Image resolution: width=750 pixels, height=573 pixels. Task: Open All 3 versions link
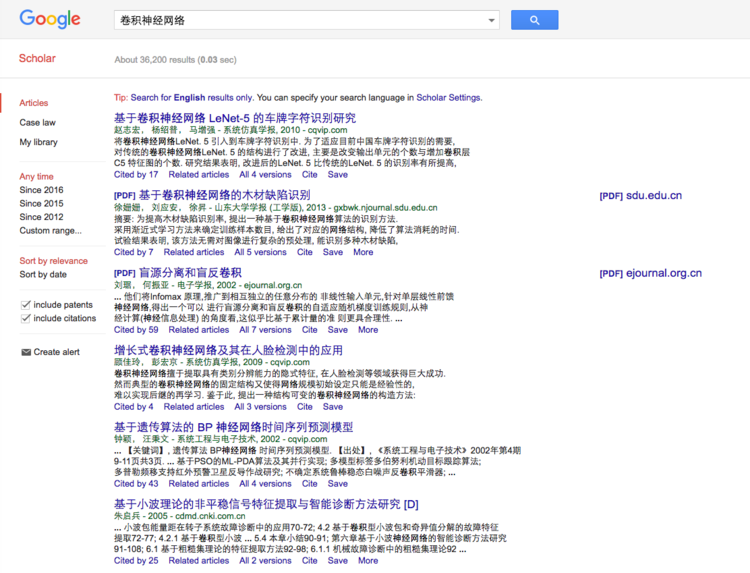click(260, 407)
